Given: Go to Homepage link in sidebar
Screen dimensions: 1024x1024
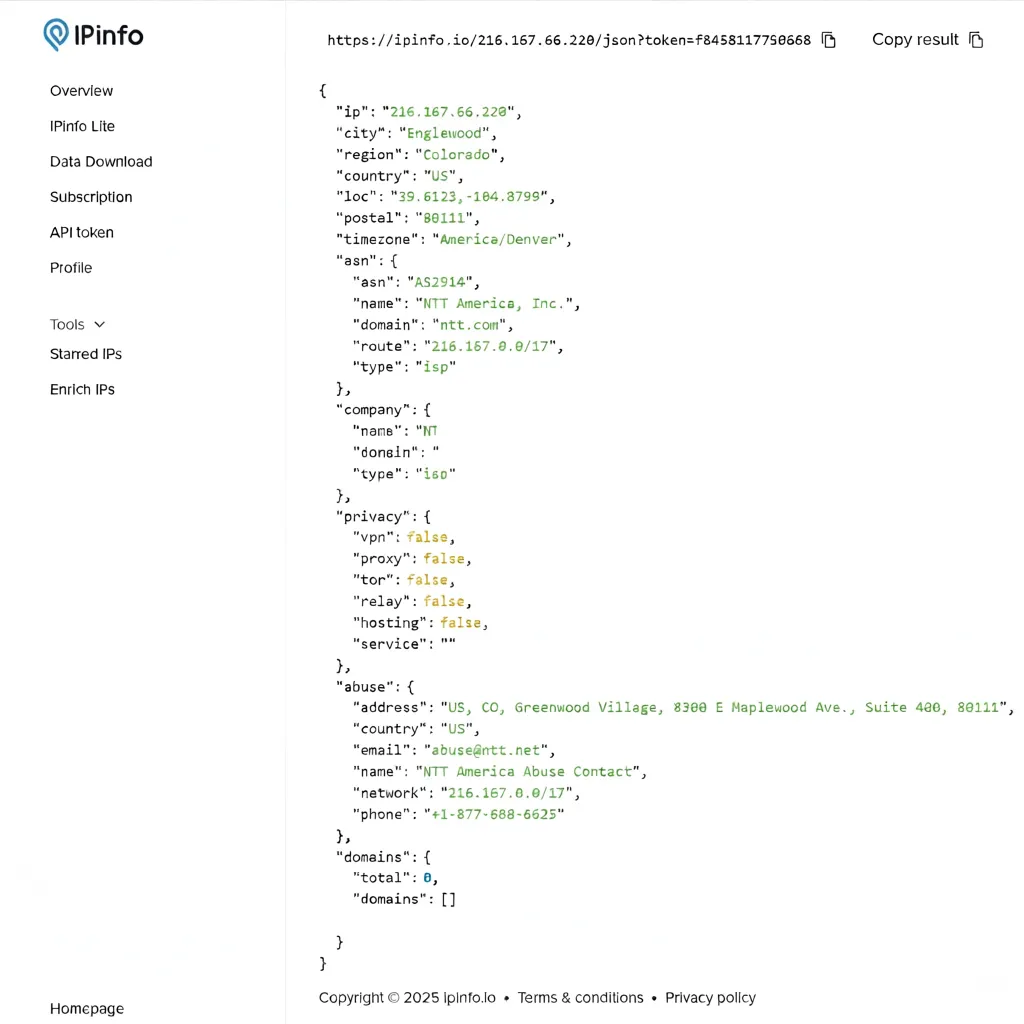Looking at the screenshot, I should [87, 1008].
